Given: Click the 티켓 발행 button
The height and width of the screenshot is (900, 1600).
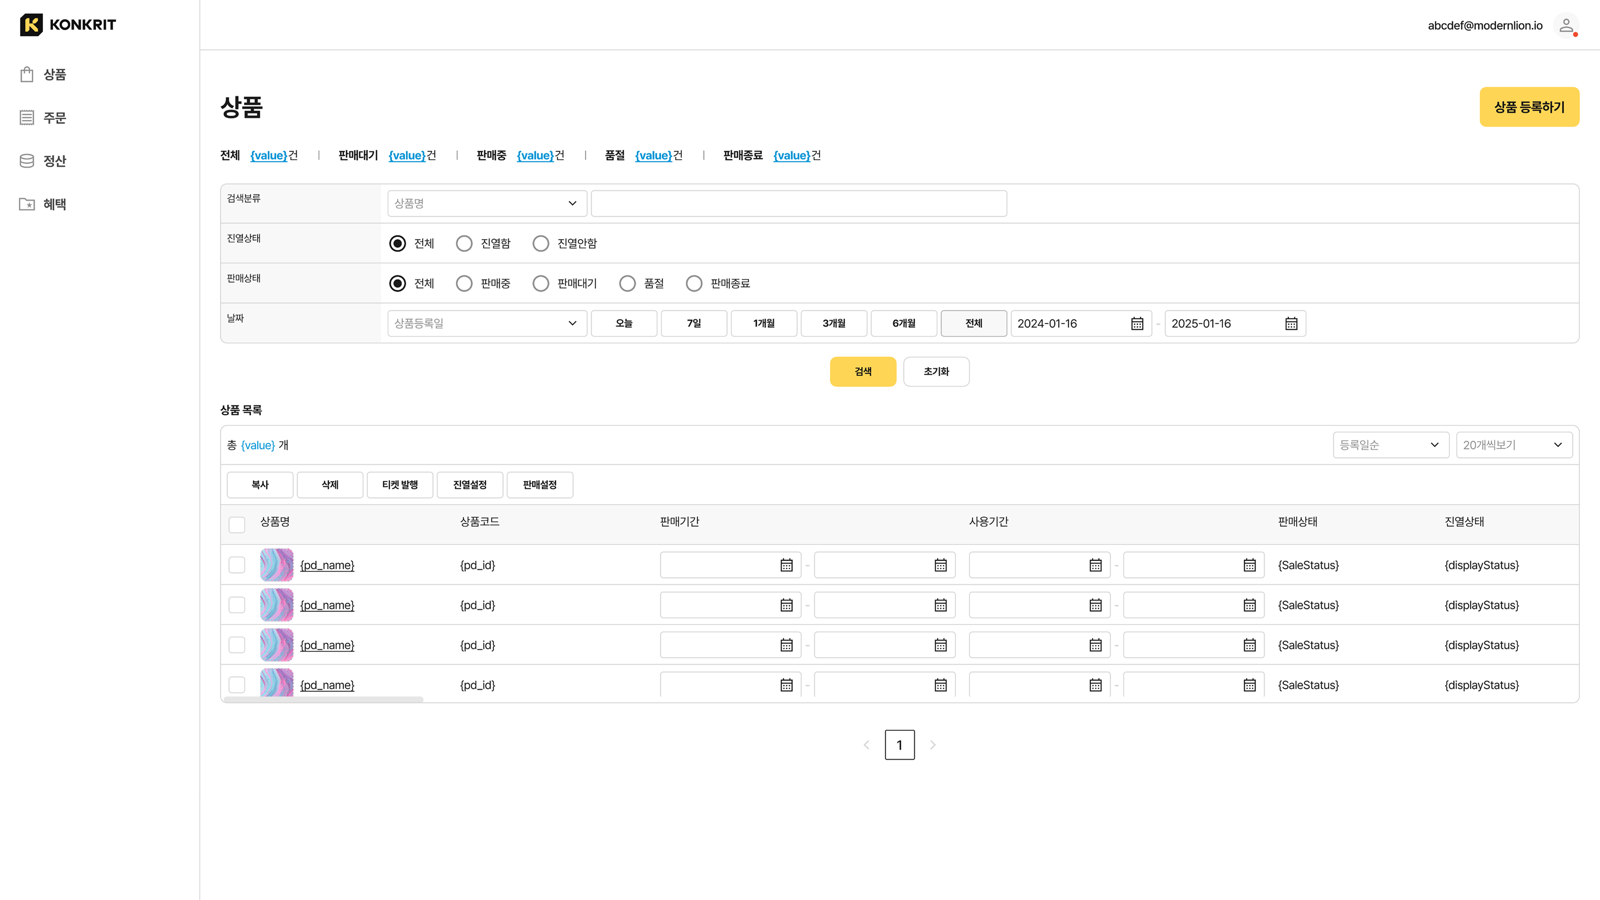Looking at the screenshot, I should 400,485.
